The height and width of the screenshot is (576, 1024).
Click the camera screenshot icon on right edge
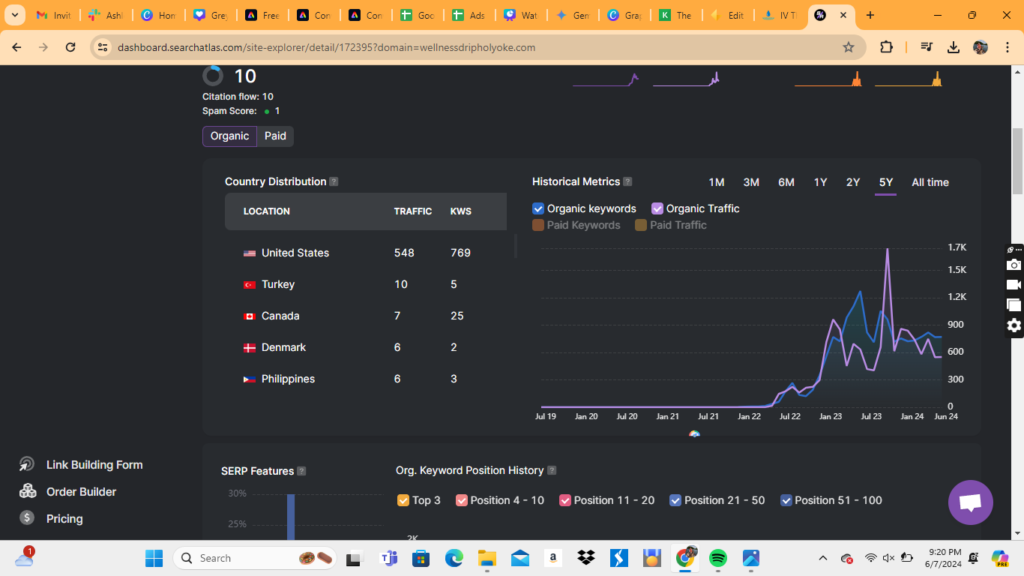1013,265
